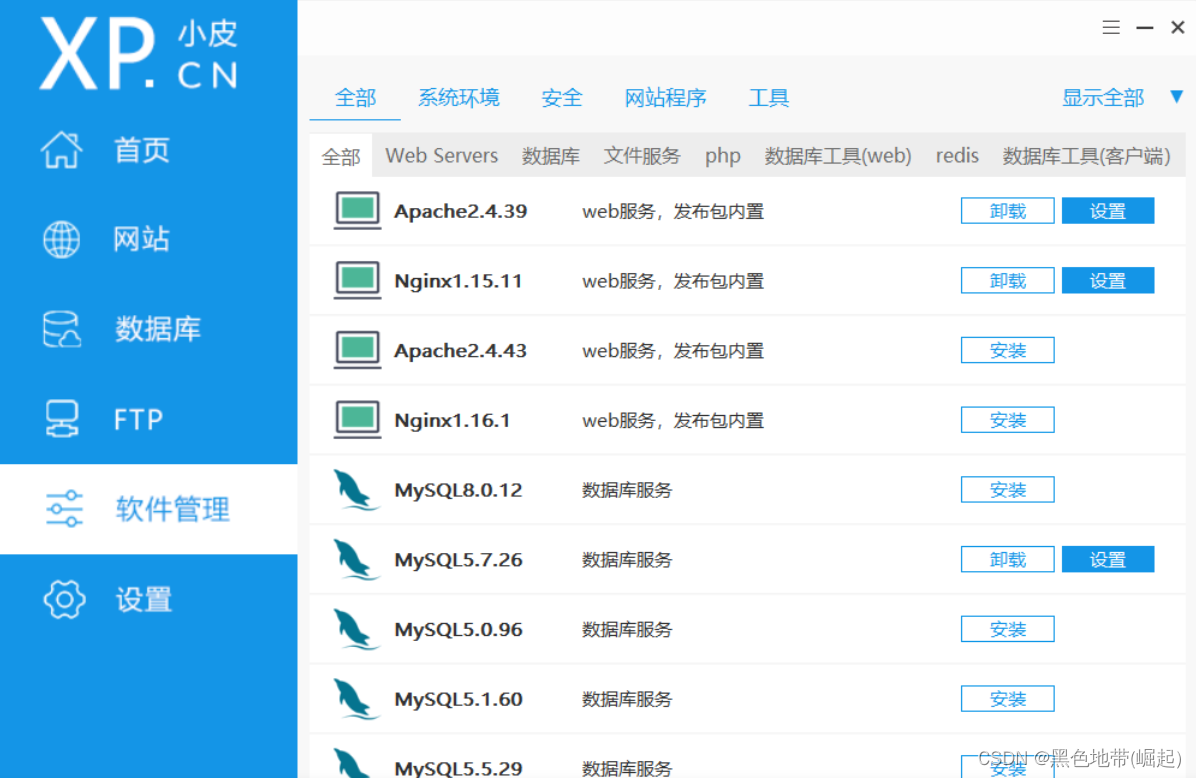Switch to the top 全部 tab

pyautogui.click(x=355, y=98)
